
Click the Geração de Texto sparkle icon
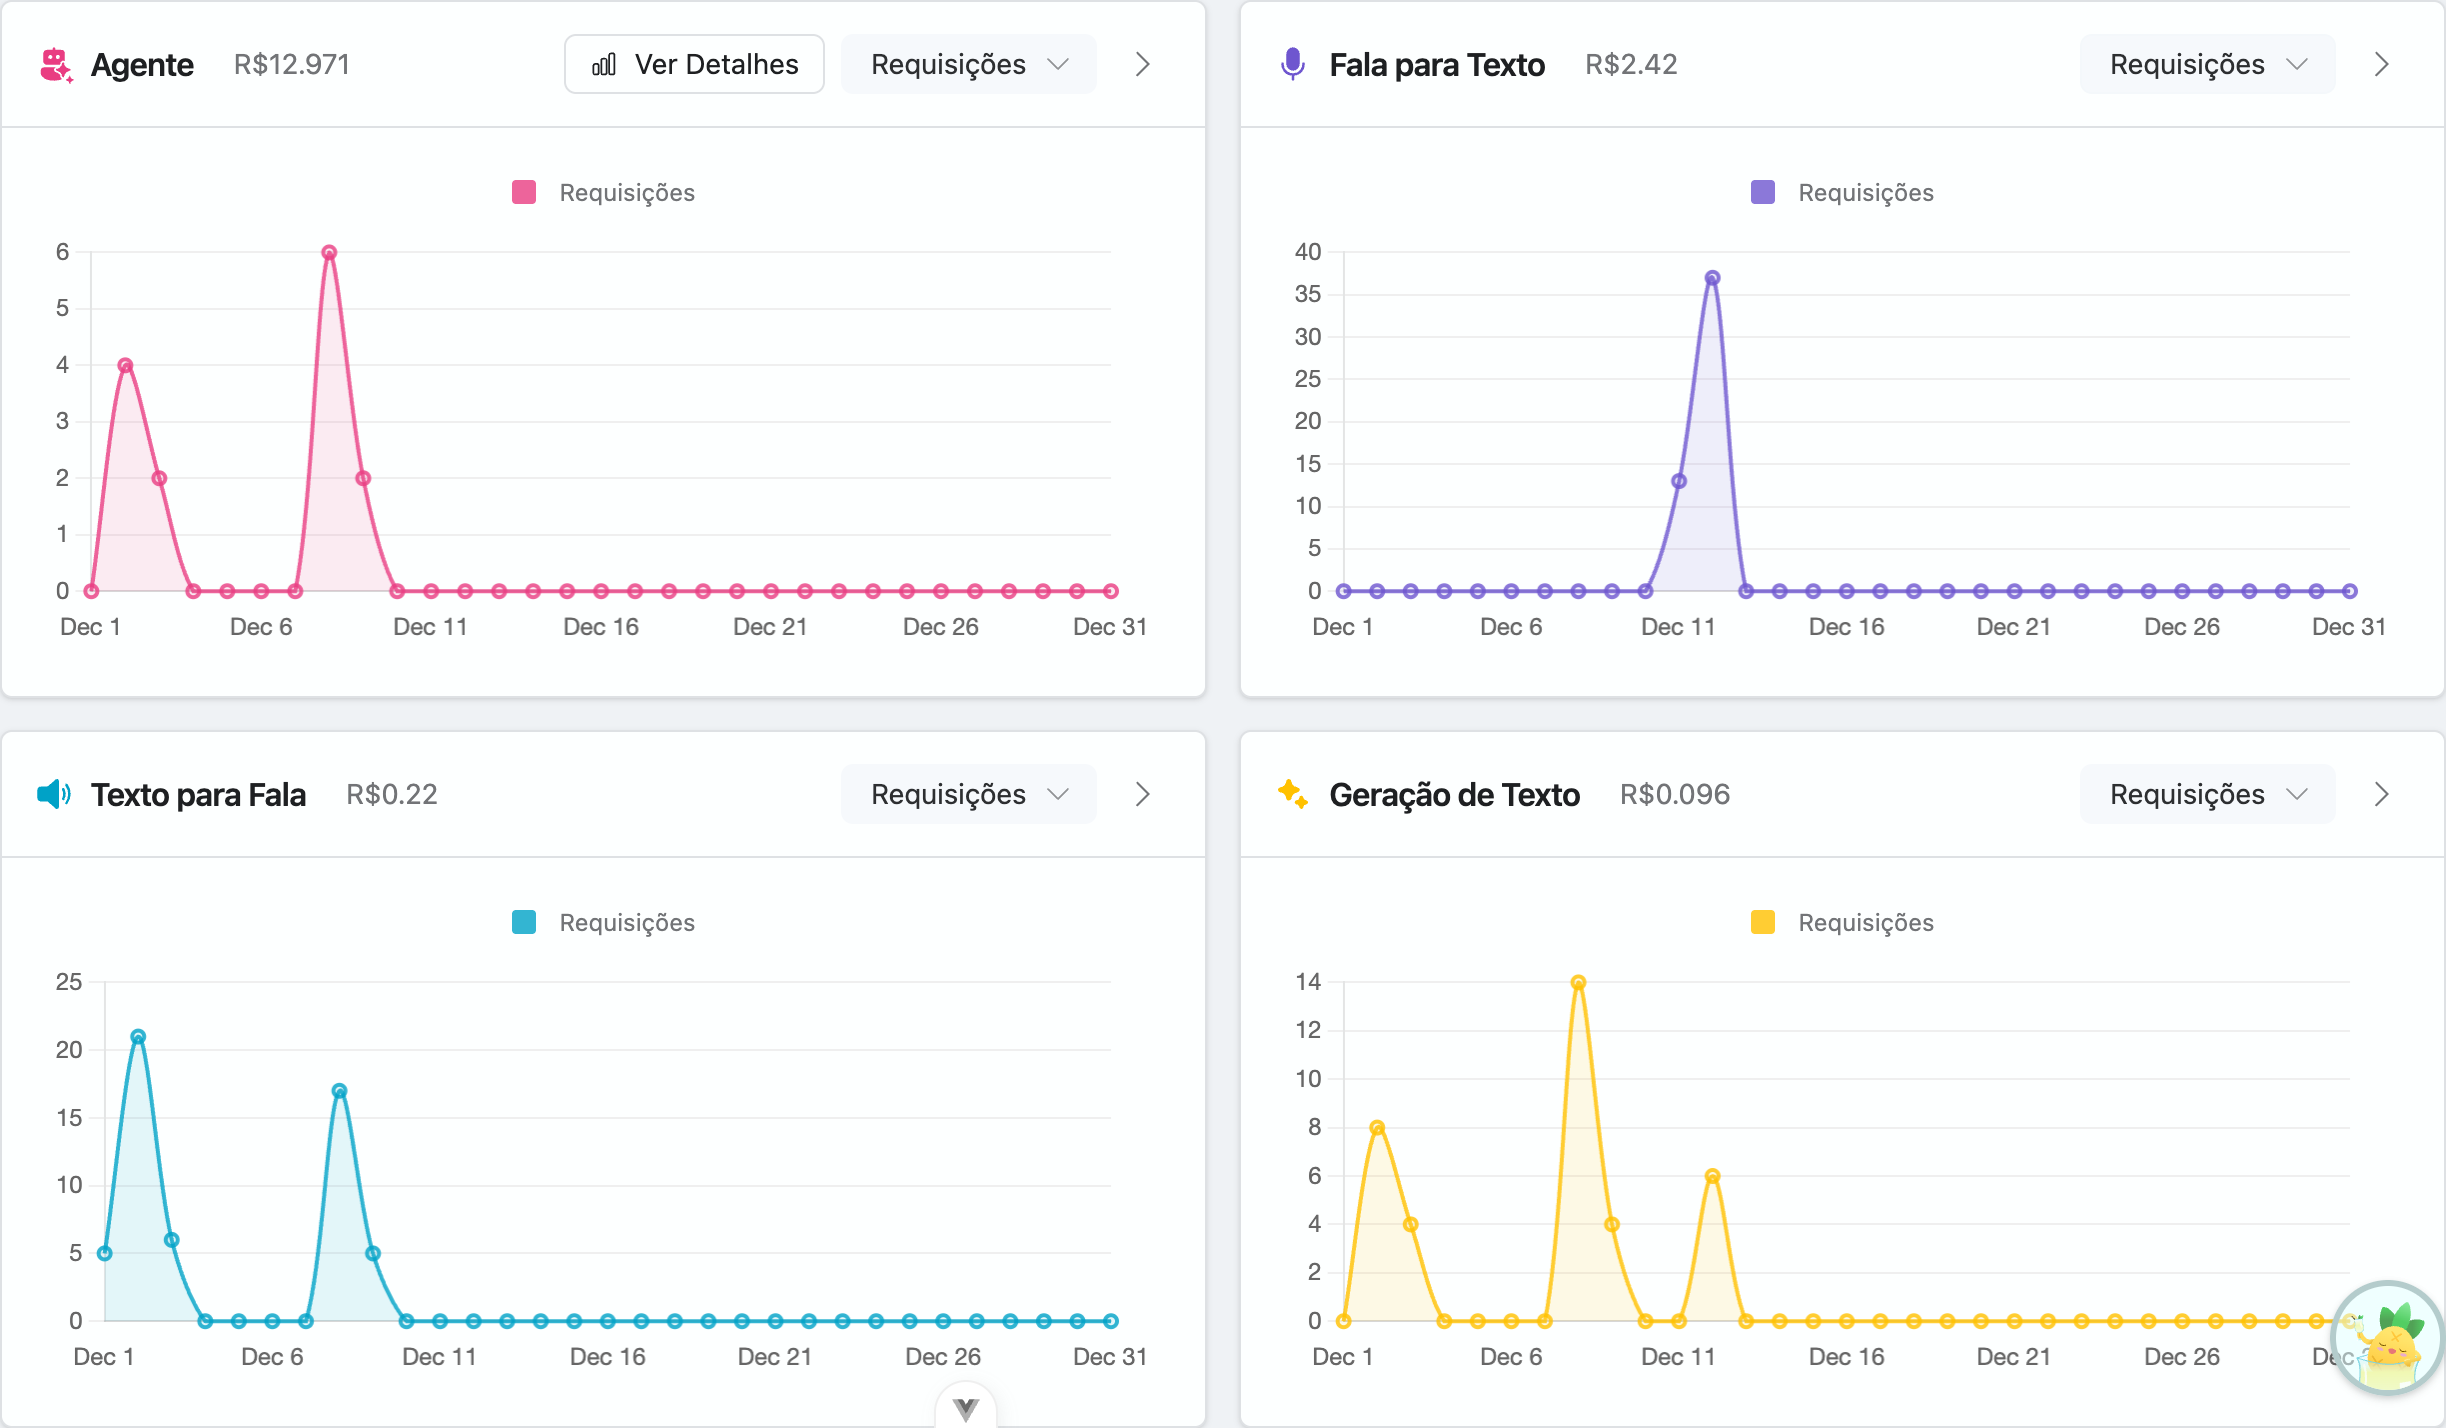(x=1292, y=794)
